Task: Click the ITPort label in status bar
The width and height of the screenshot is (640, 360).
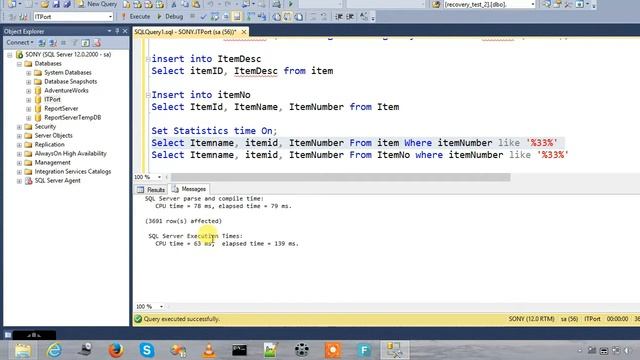Action: click(592, 319)
